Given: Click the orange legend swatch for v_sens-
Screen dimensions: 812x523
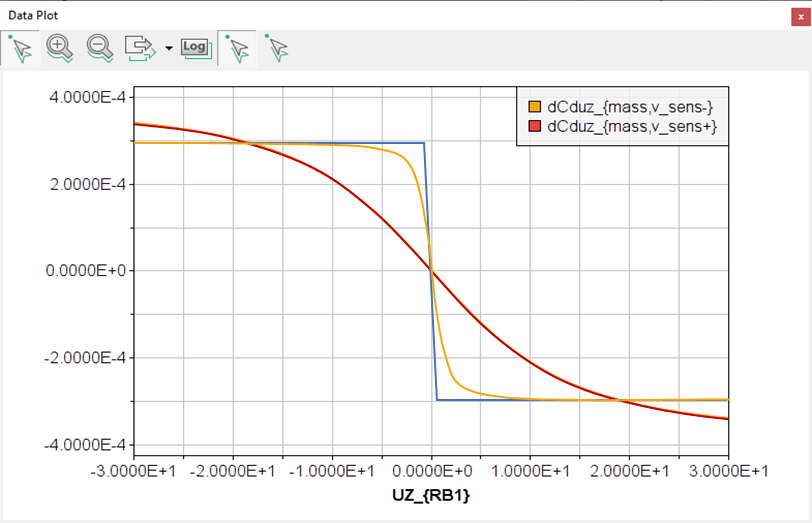Looking at the screenshot, I should coord(534,107).
